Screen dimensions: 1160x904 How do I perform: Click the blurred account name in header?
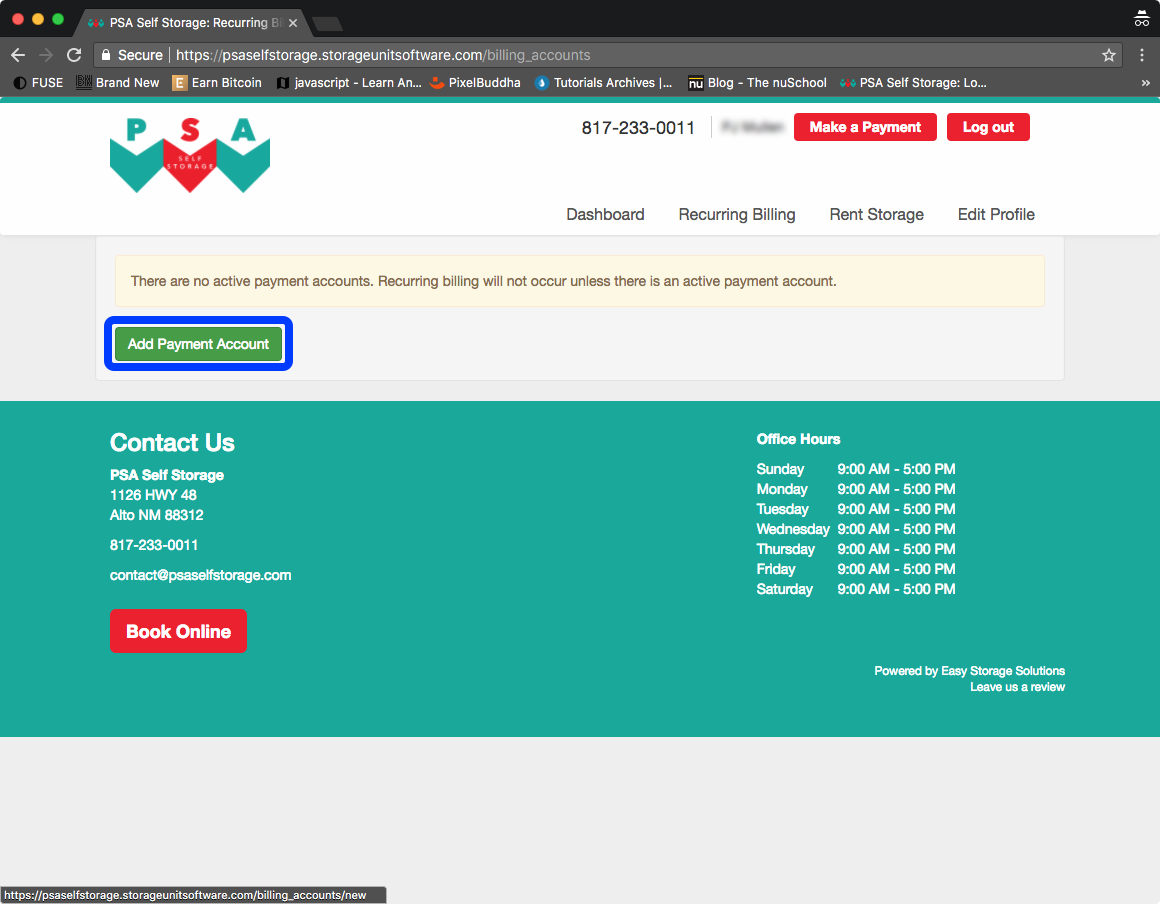click(752, 127)
